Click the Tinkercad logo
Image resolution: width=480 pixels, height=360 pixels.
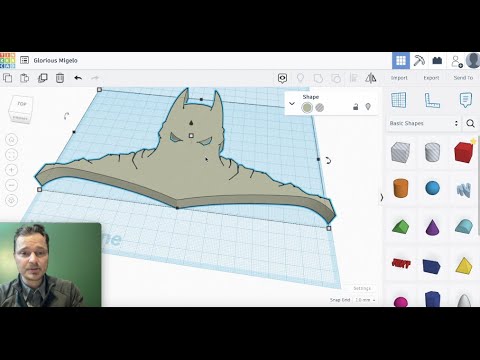point(7,60)
